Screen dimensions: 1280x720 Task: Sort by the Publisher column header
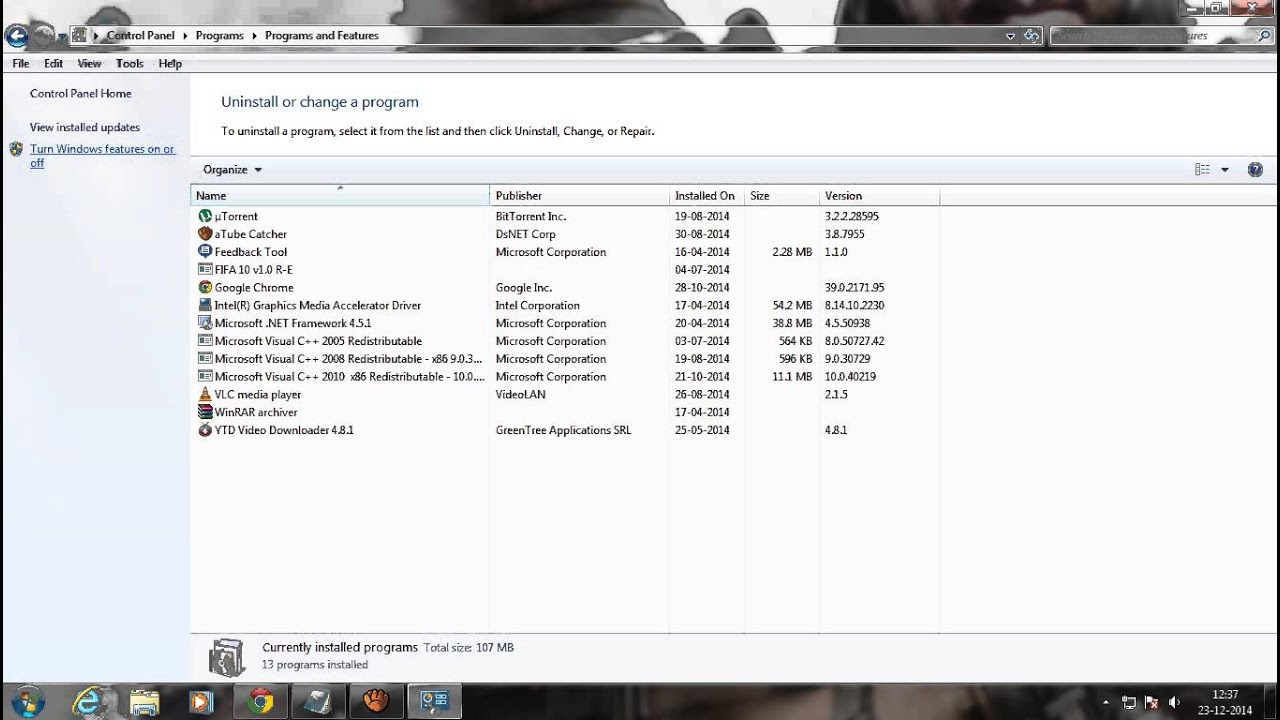(x=579, y=196)
